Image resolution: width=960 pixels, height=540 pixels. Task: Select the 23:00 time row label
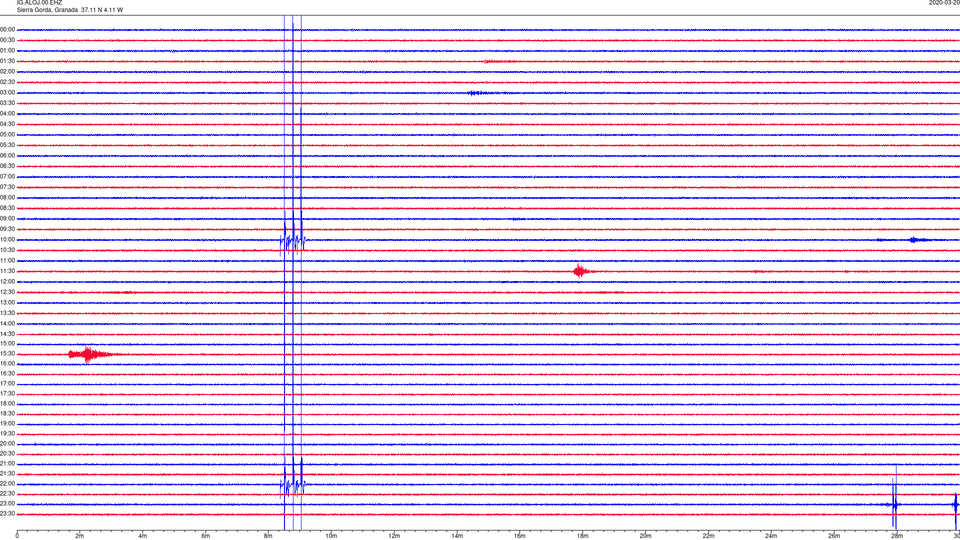[7, 504]
